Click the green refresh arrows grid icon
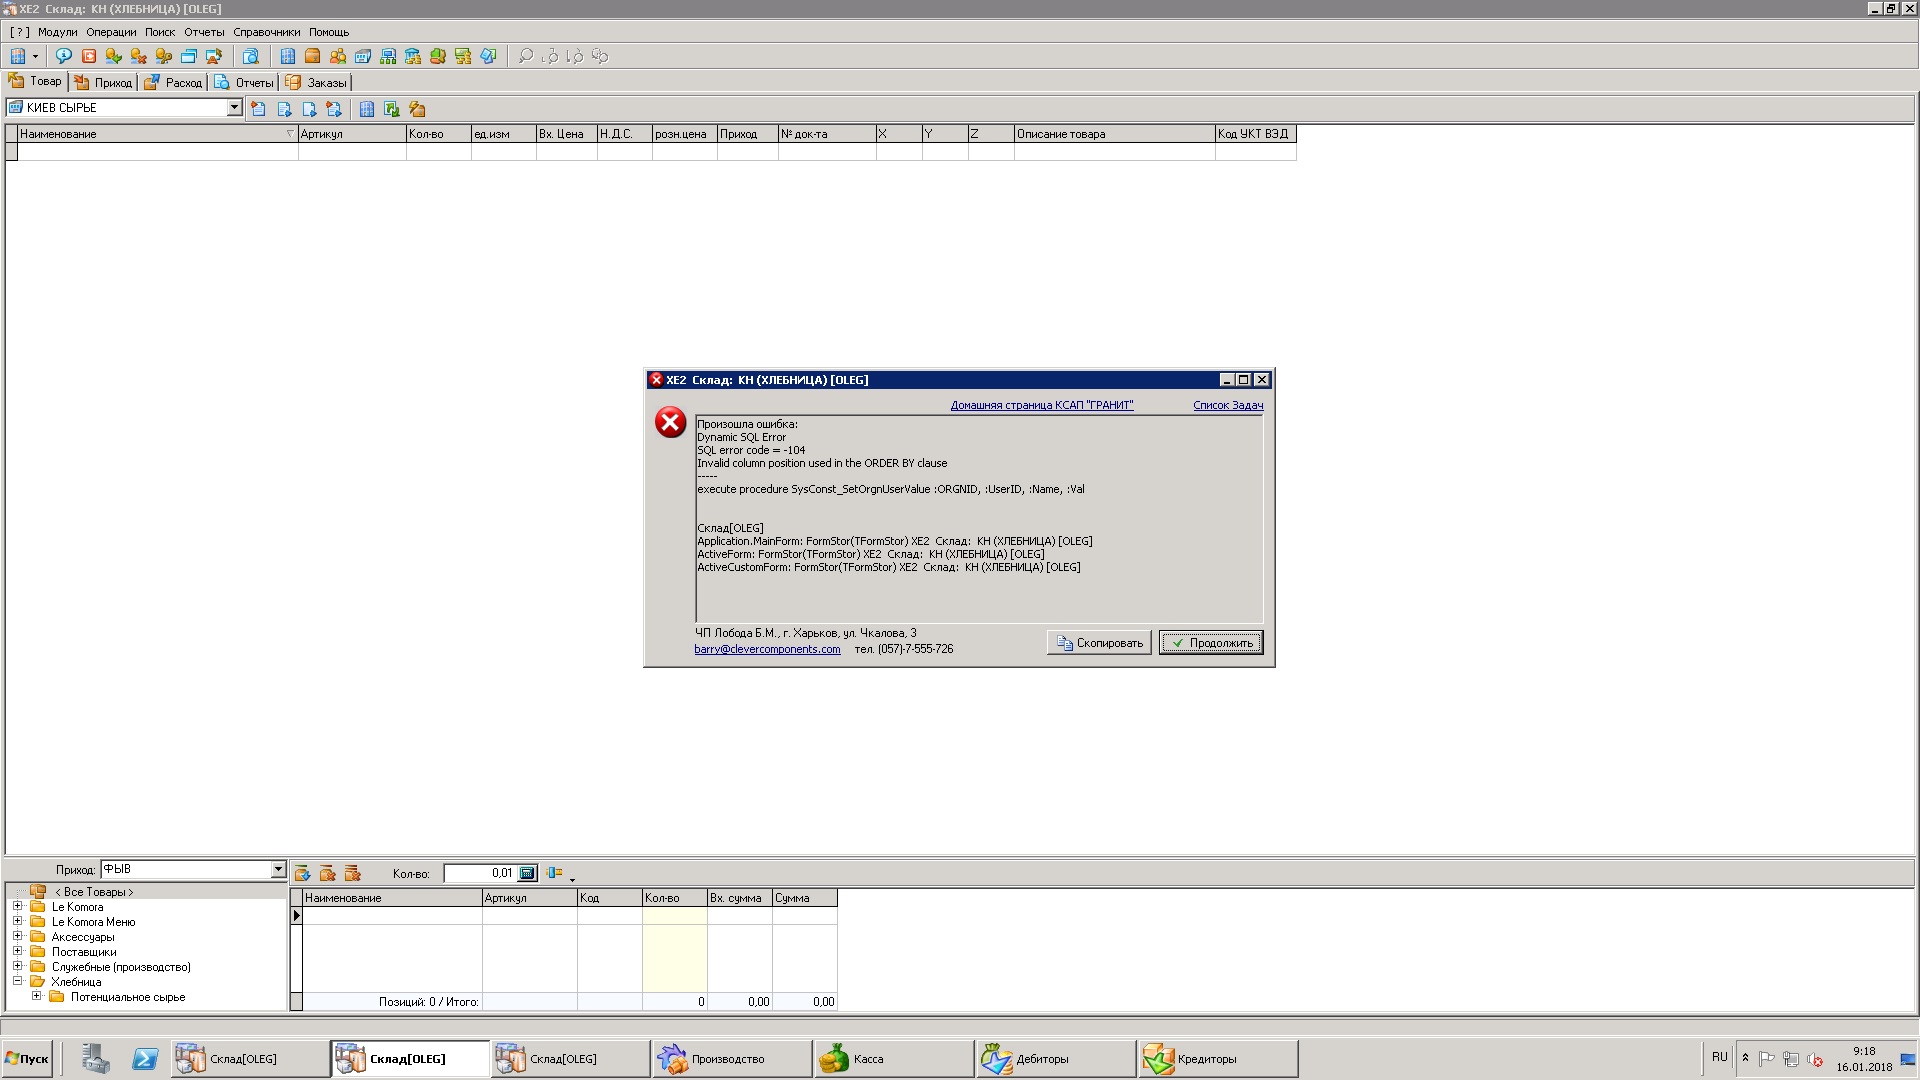Viewport: 1920px width, 1080px height. tap(391, 109)
